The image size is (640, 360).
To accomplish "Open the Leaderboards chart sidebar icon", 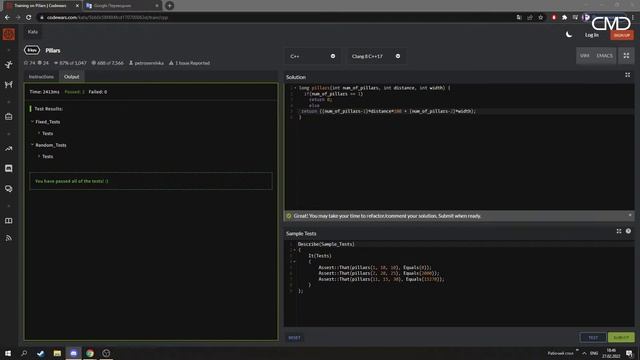I will (9, 149).
